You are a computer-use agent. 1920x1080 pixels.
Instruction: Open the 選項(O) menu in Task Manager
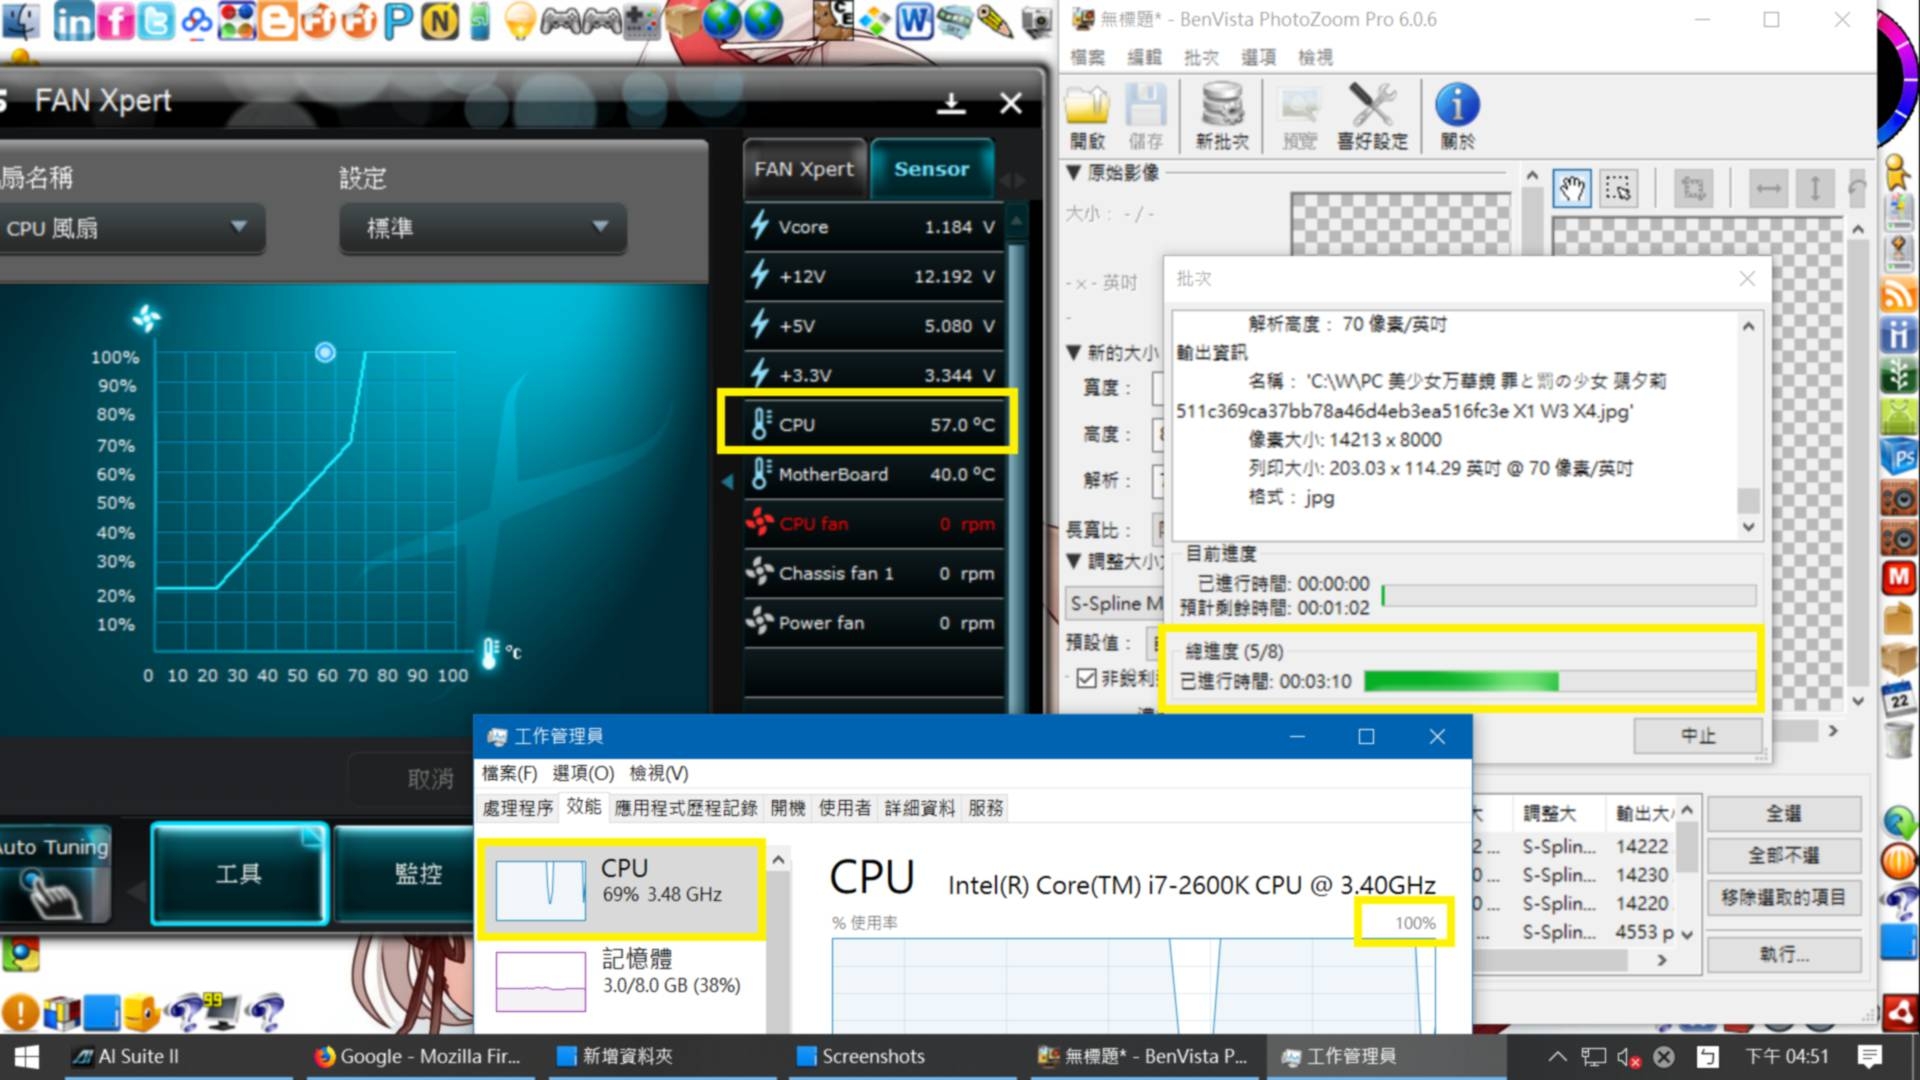pyautogui.click(x=583, y=773)
